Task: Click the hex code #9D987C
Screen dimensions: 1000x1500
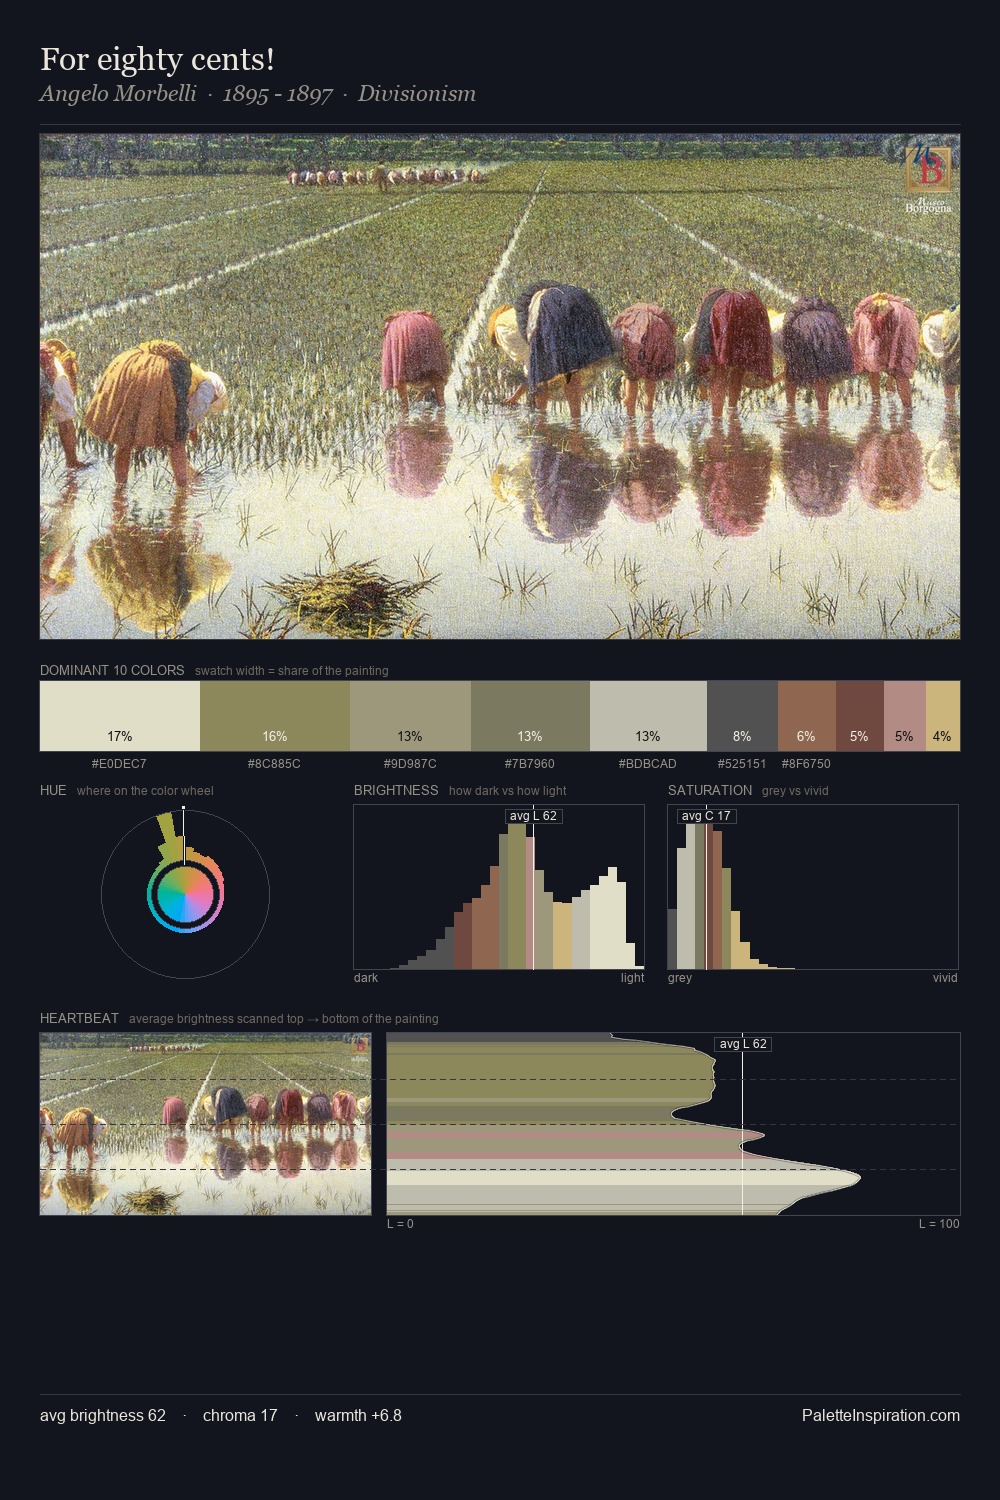Action: pyautogui.click(x=410, y=764)
